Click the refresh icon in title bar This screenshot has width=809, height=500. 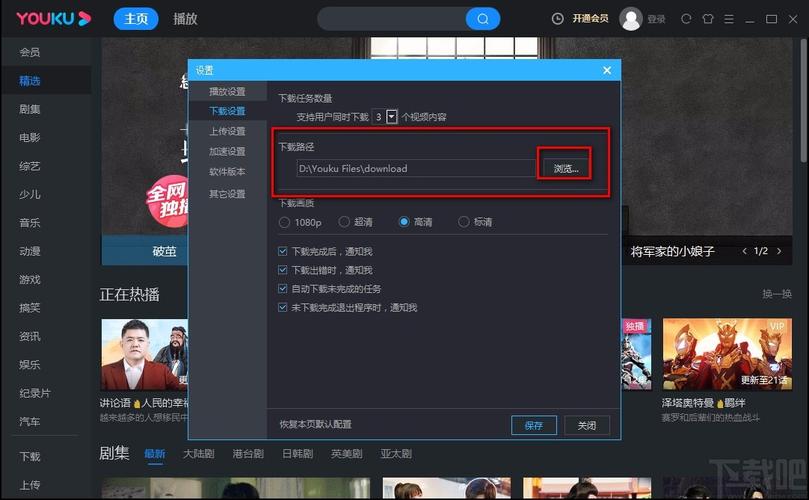point(686,19)
